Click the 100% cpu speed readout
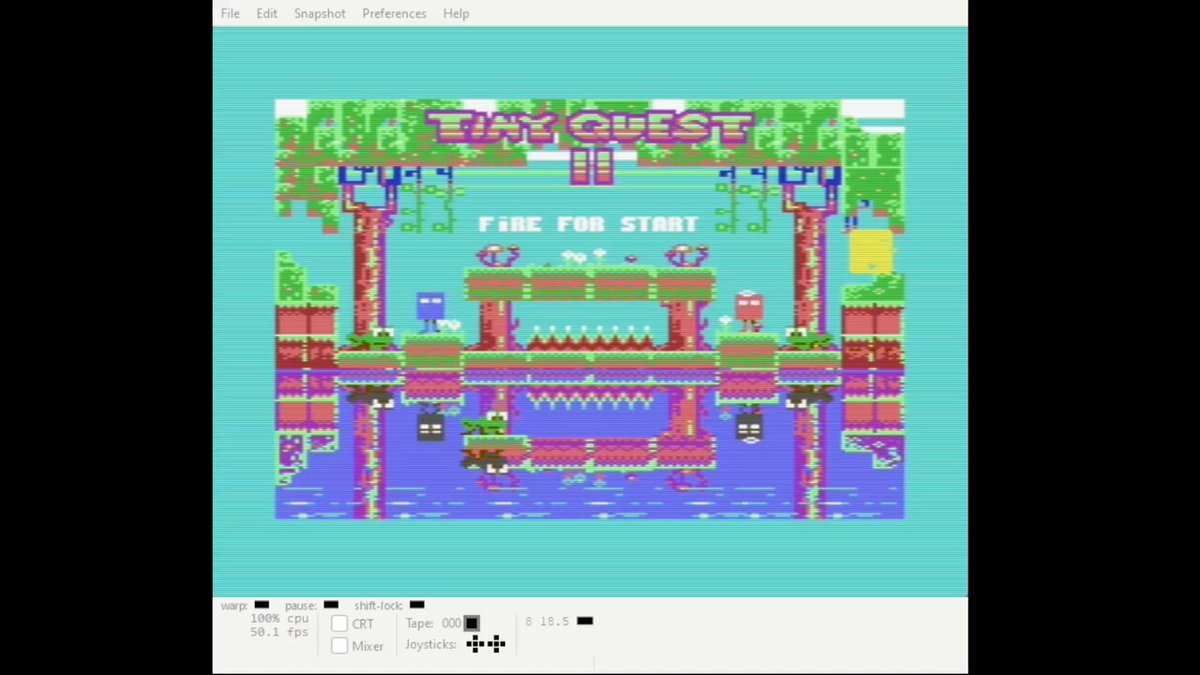 tap(279, 619)
